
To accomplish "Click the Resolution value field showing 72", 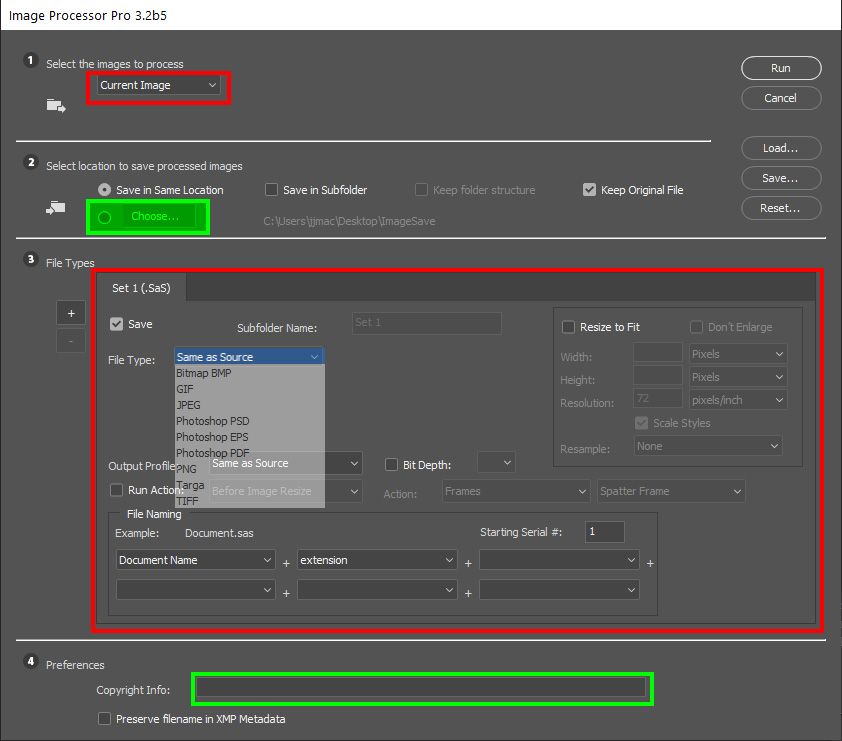I will (658, 399).
